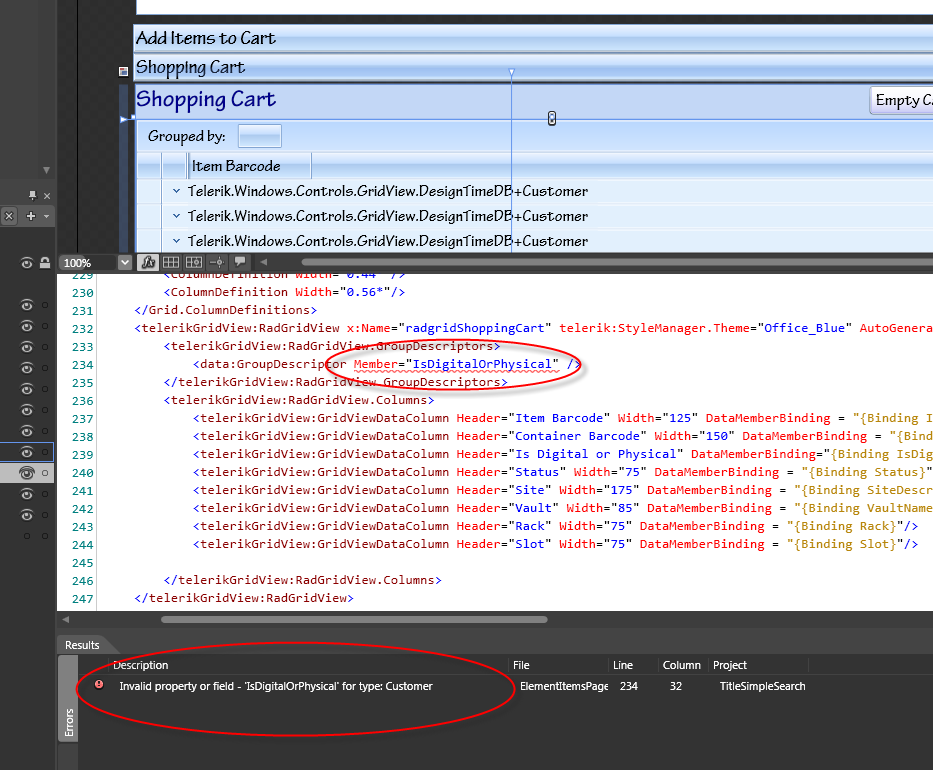Viewport: 933px width, 770px height.
Task: Toggle visibility eye in the blue-outlined row
Action: [27, 452]
